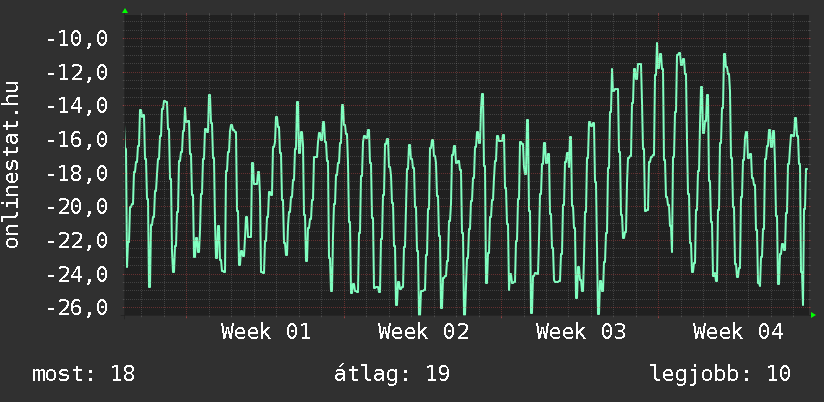Select the Week 02 axis label
Screen dimensions: 824x402
(423, 332)
